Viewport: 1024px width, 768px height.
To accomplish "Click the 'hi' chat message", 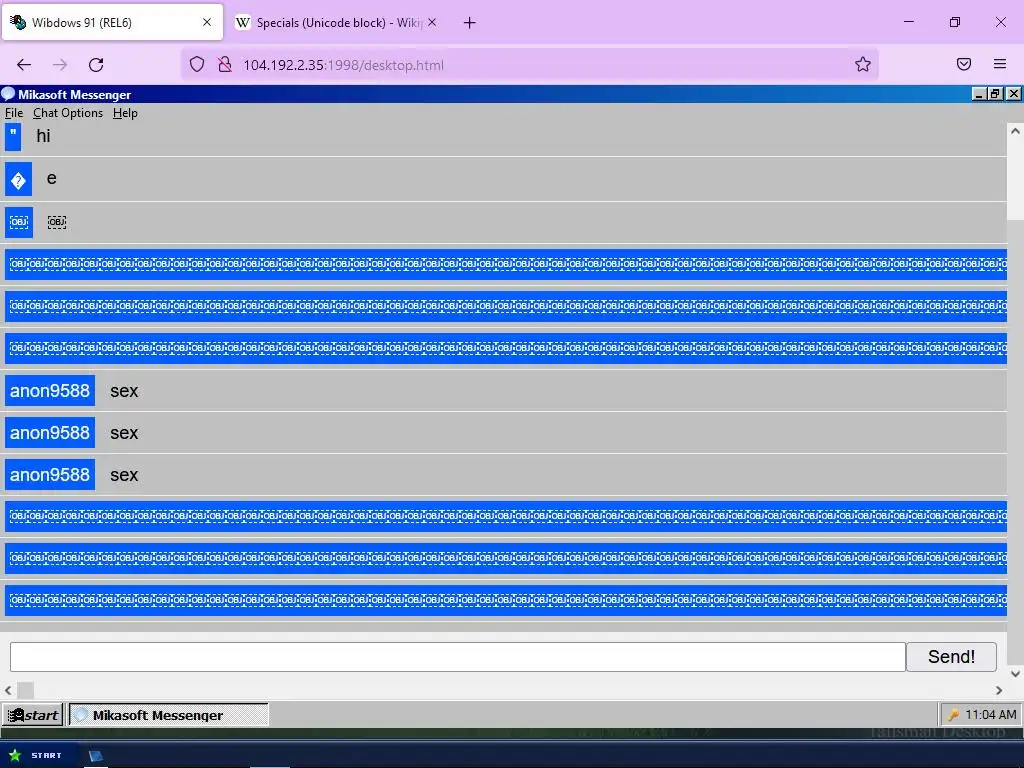I will [43, 136].
